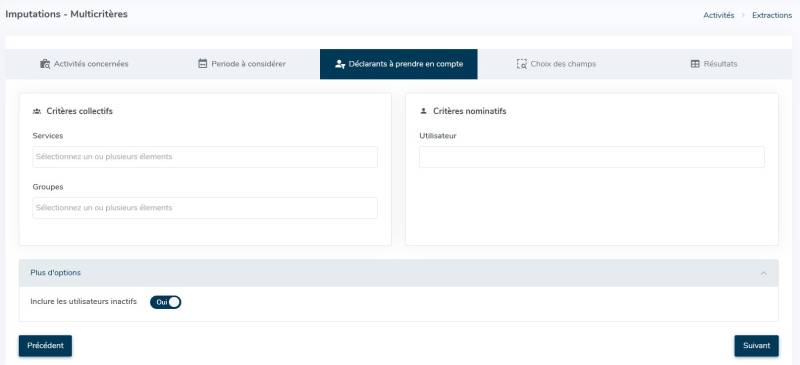
Task: Click the Critères nominatifs heading
Action: (470, 111)
